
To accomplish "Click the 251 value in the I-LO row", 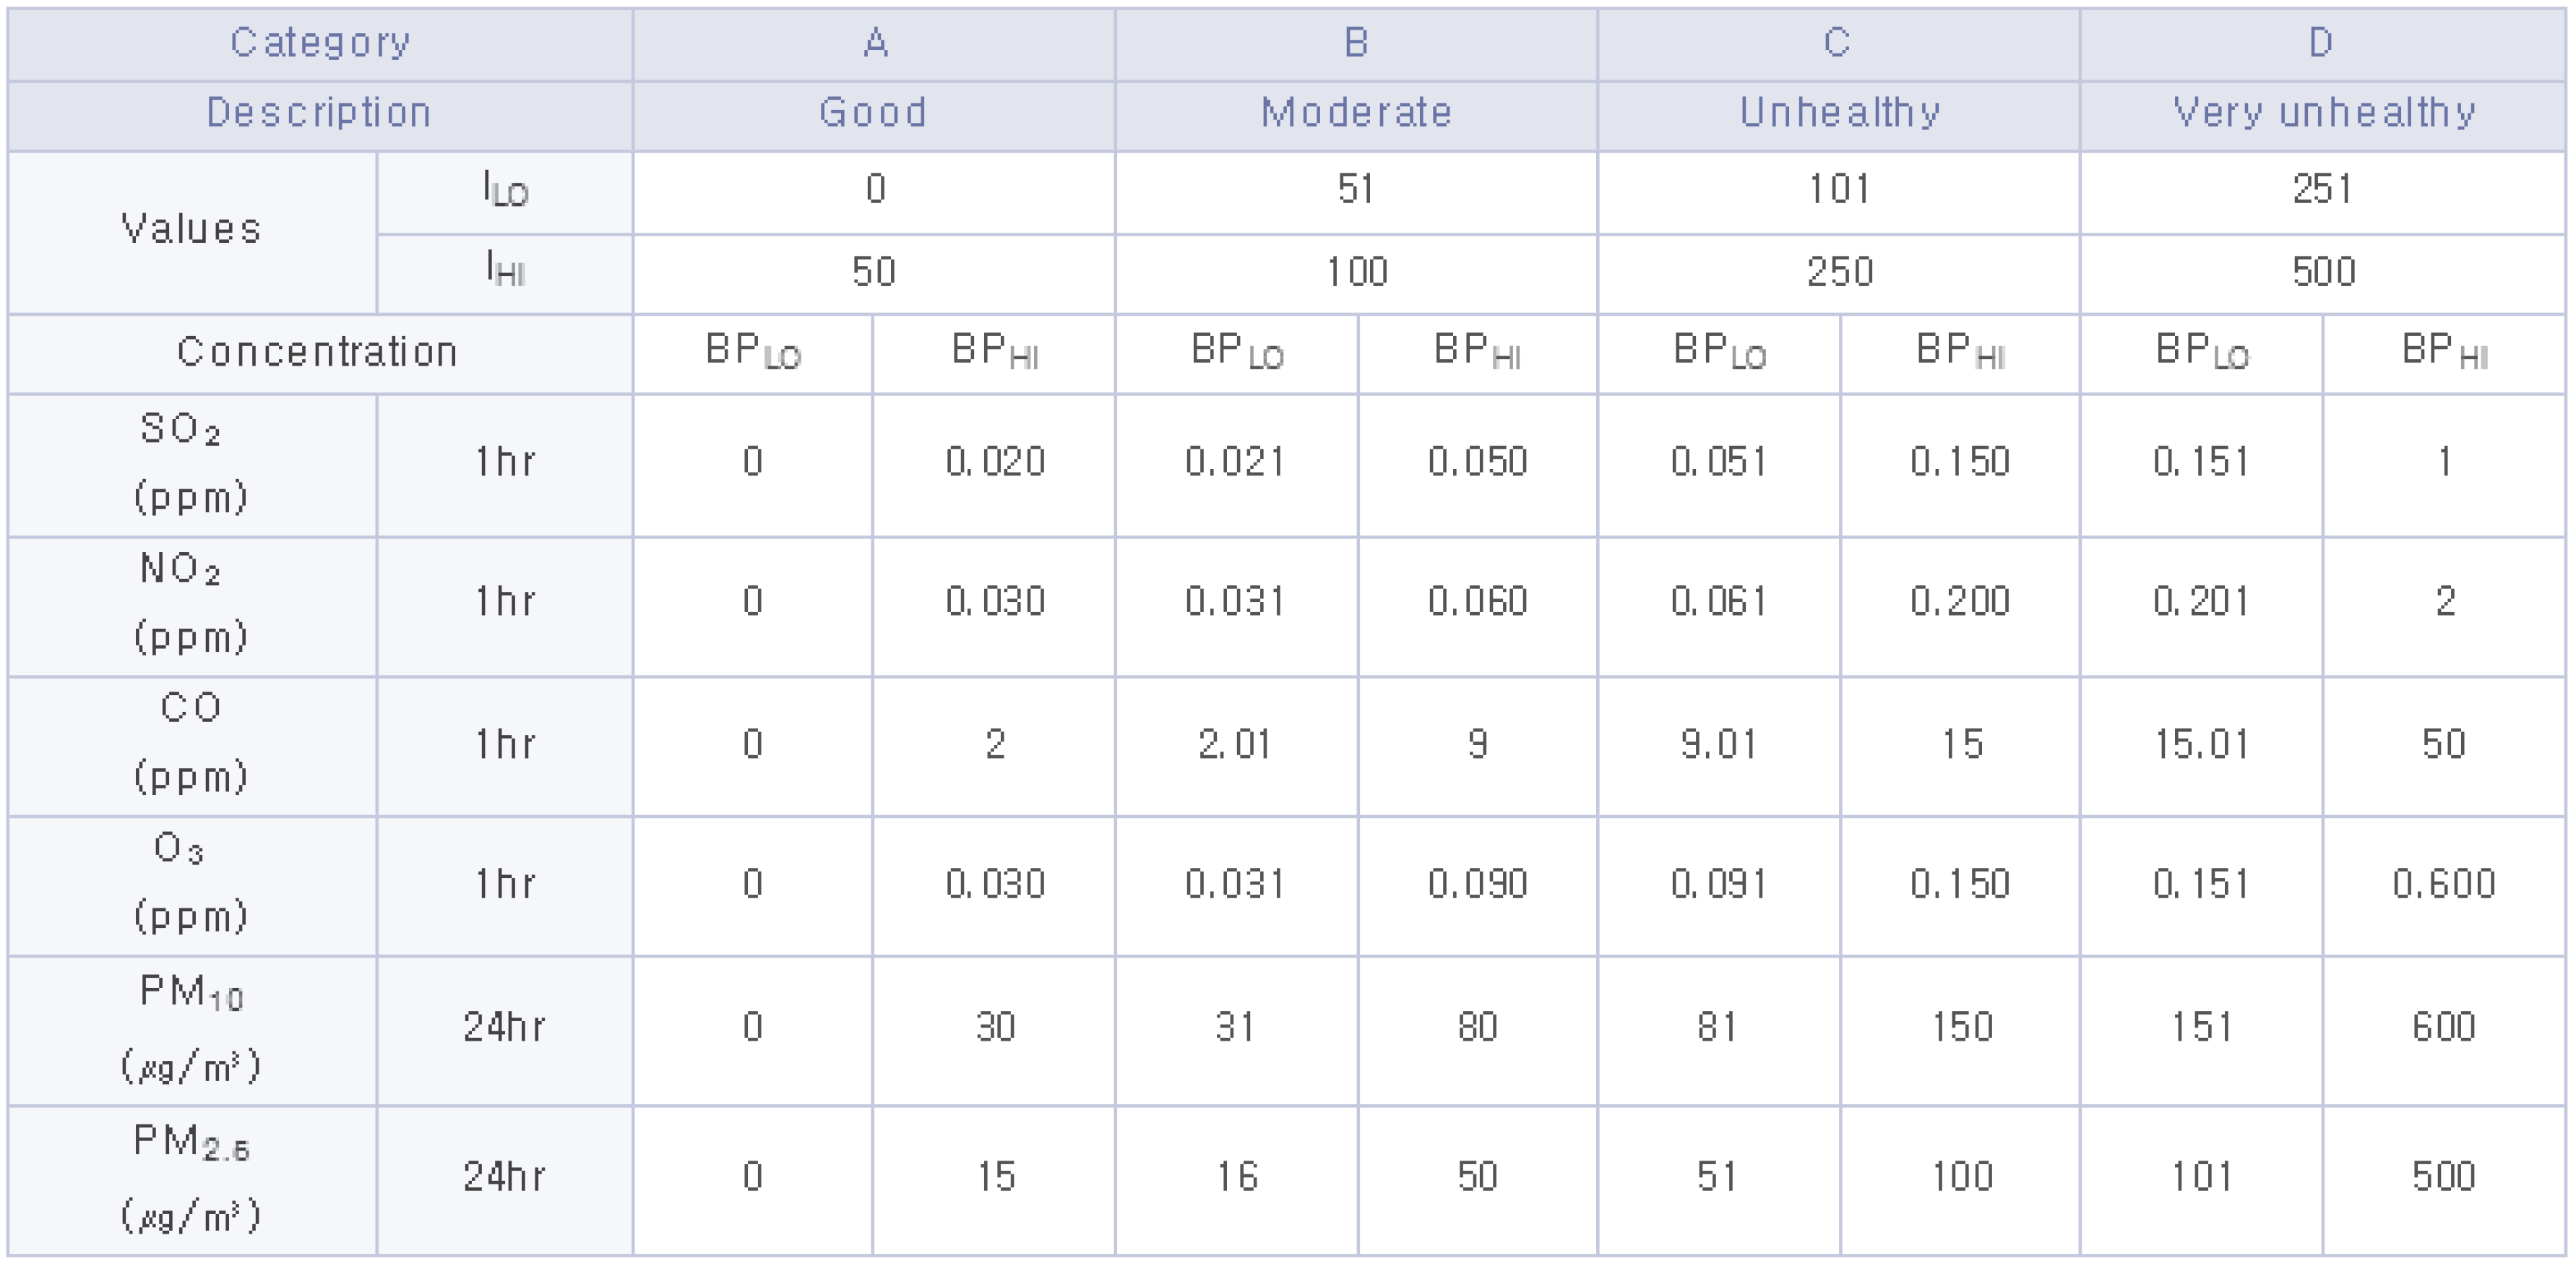I will coord(2322,189).
